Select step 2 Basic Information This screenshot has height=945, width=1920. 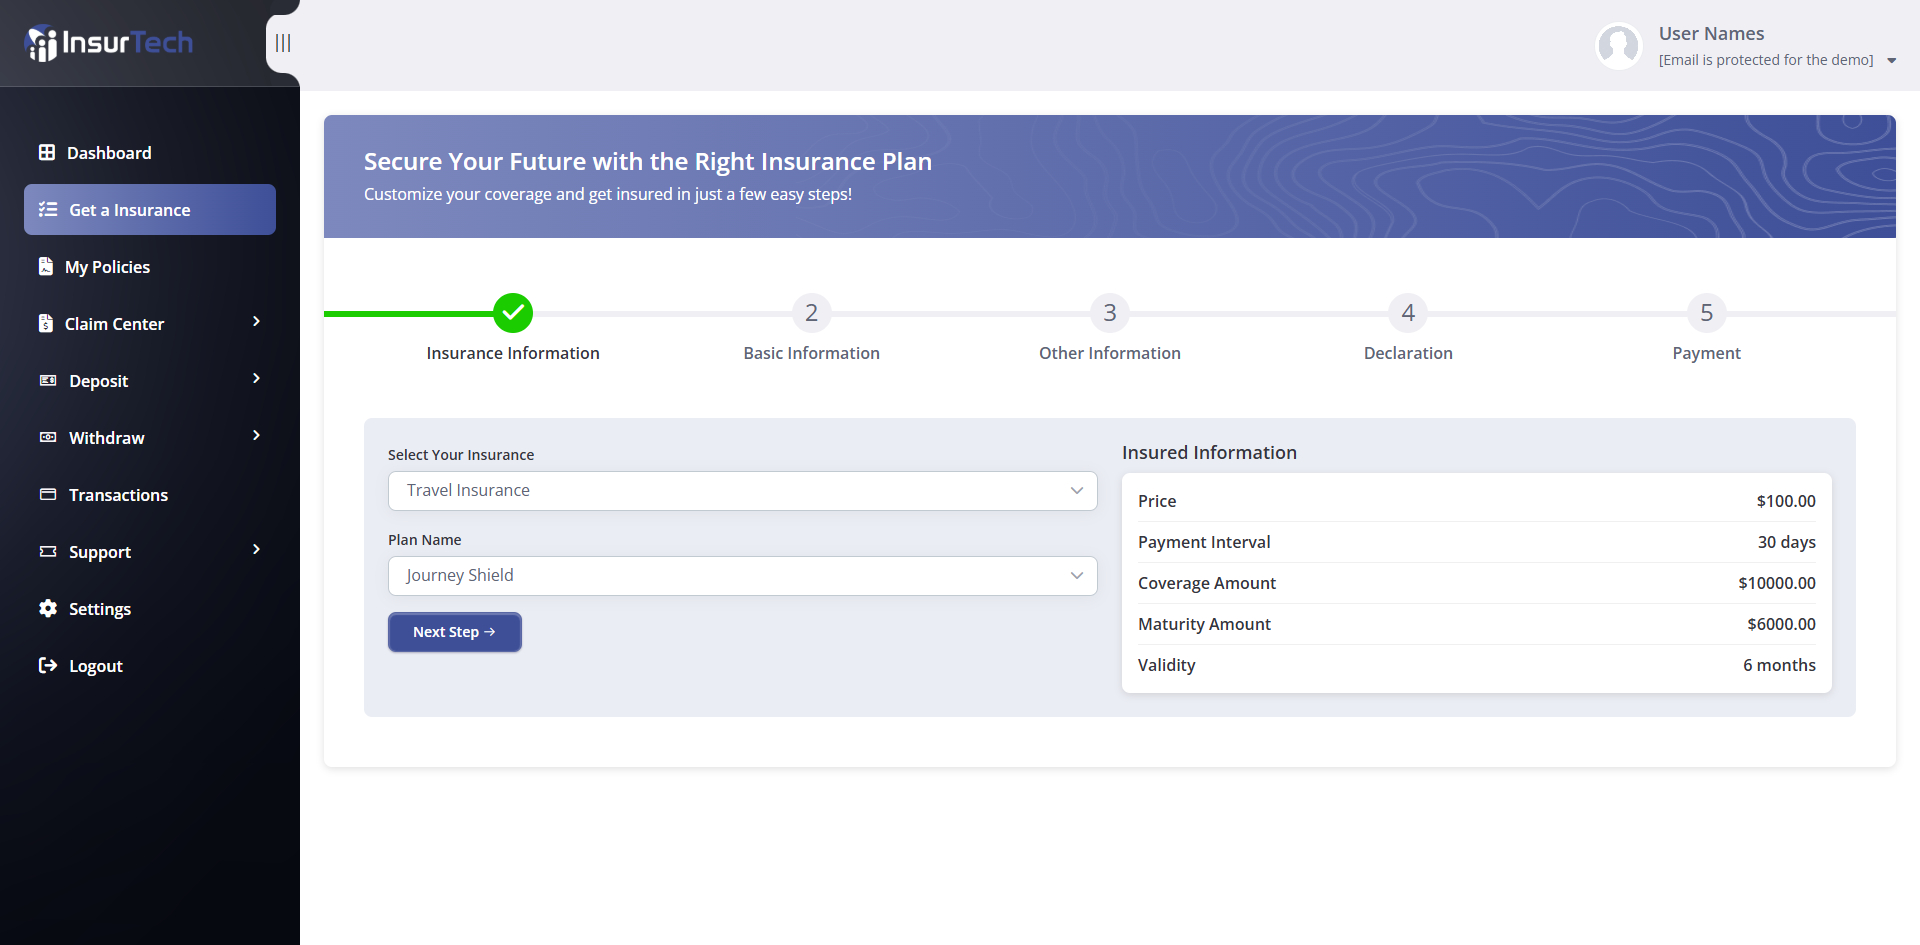[x=811, y=313]
